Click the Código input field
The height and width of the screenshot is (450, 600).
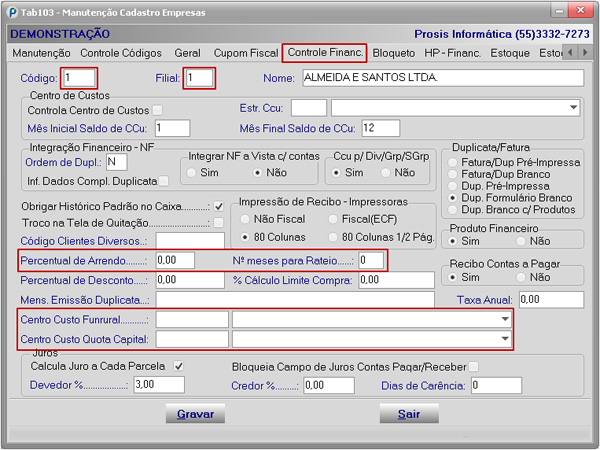coord(79,78)
